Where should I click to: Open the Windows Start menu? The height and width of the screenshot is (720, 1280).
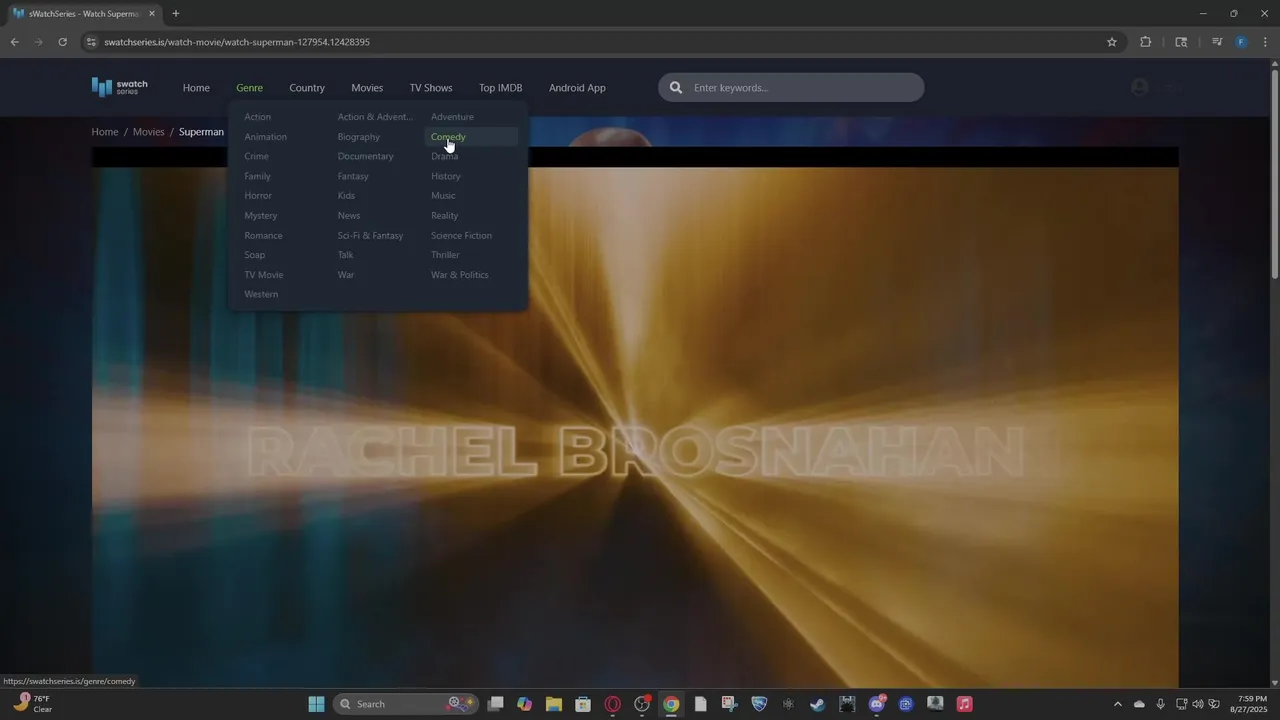coord(316,704)
